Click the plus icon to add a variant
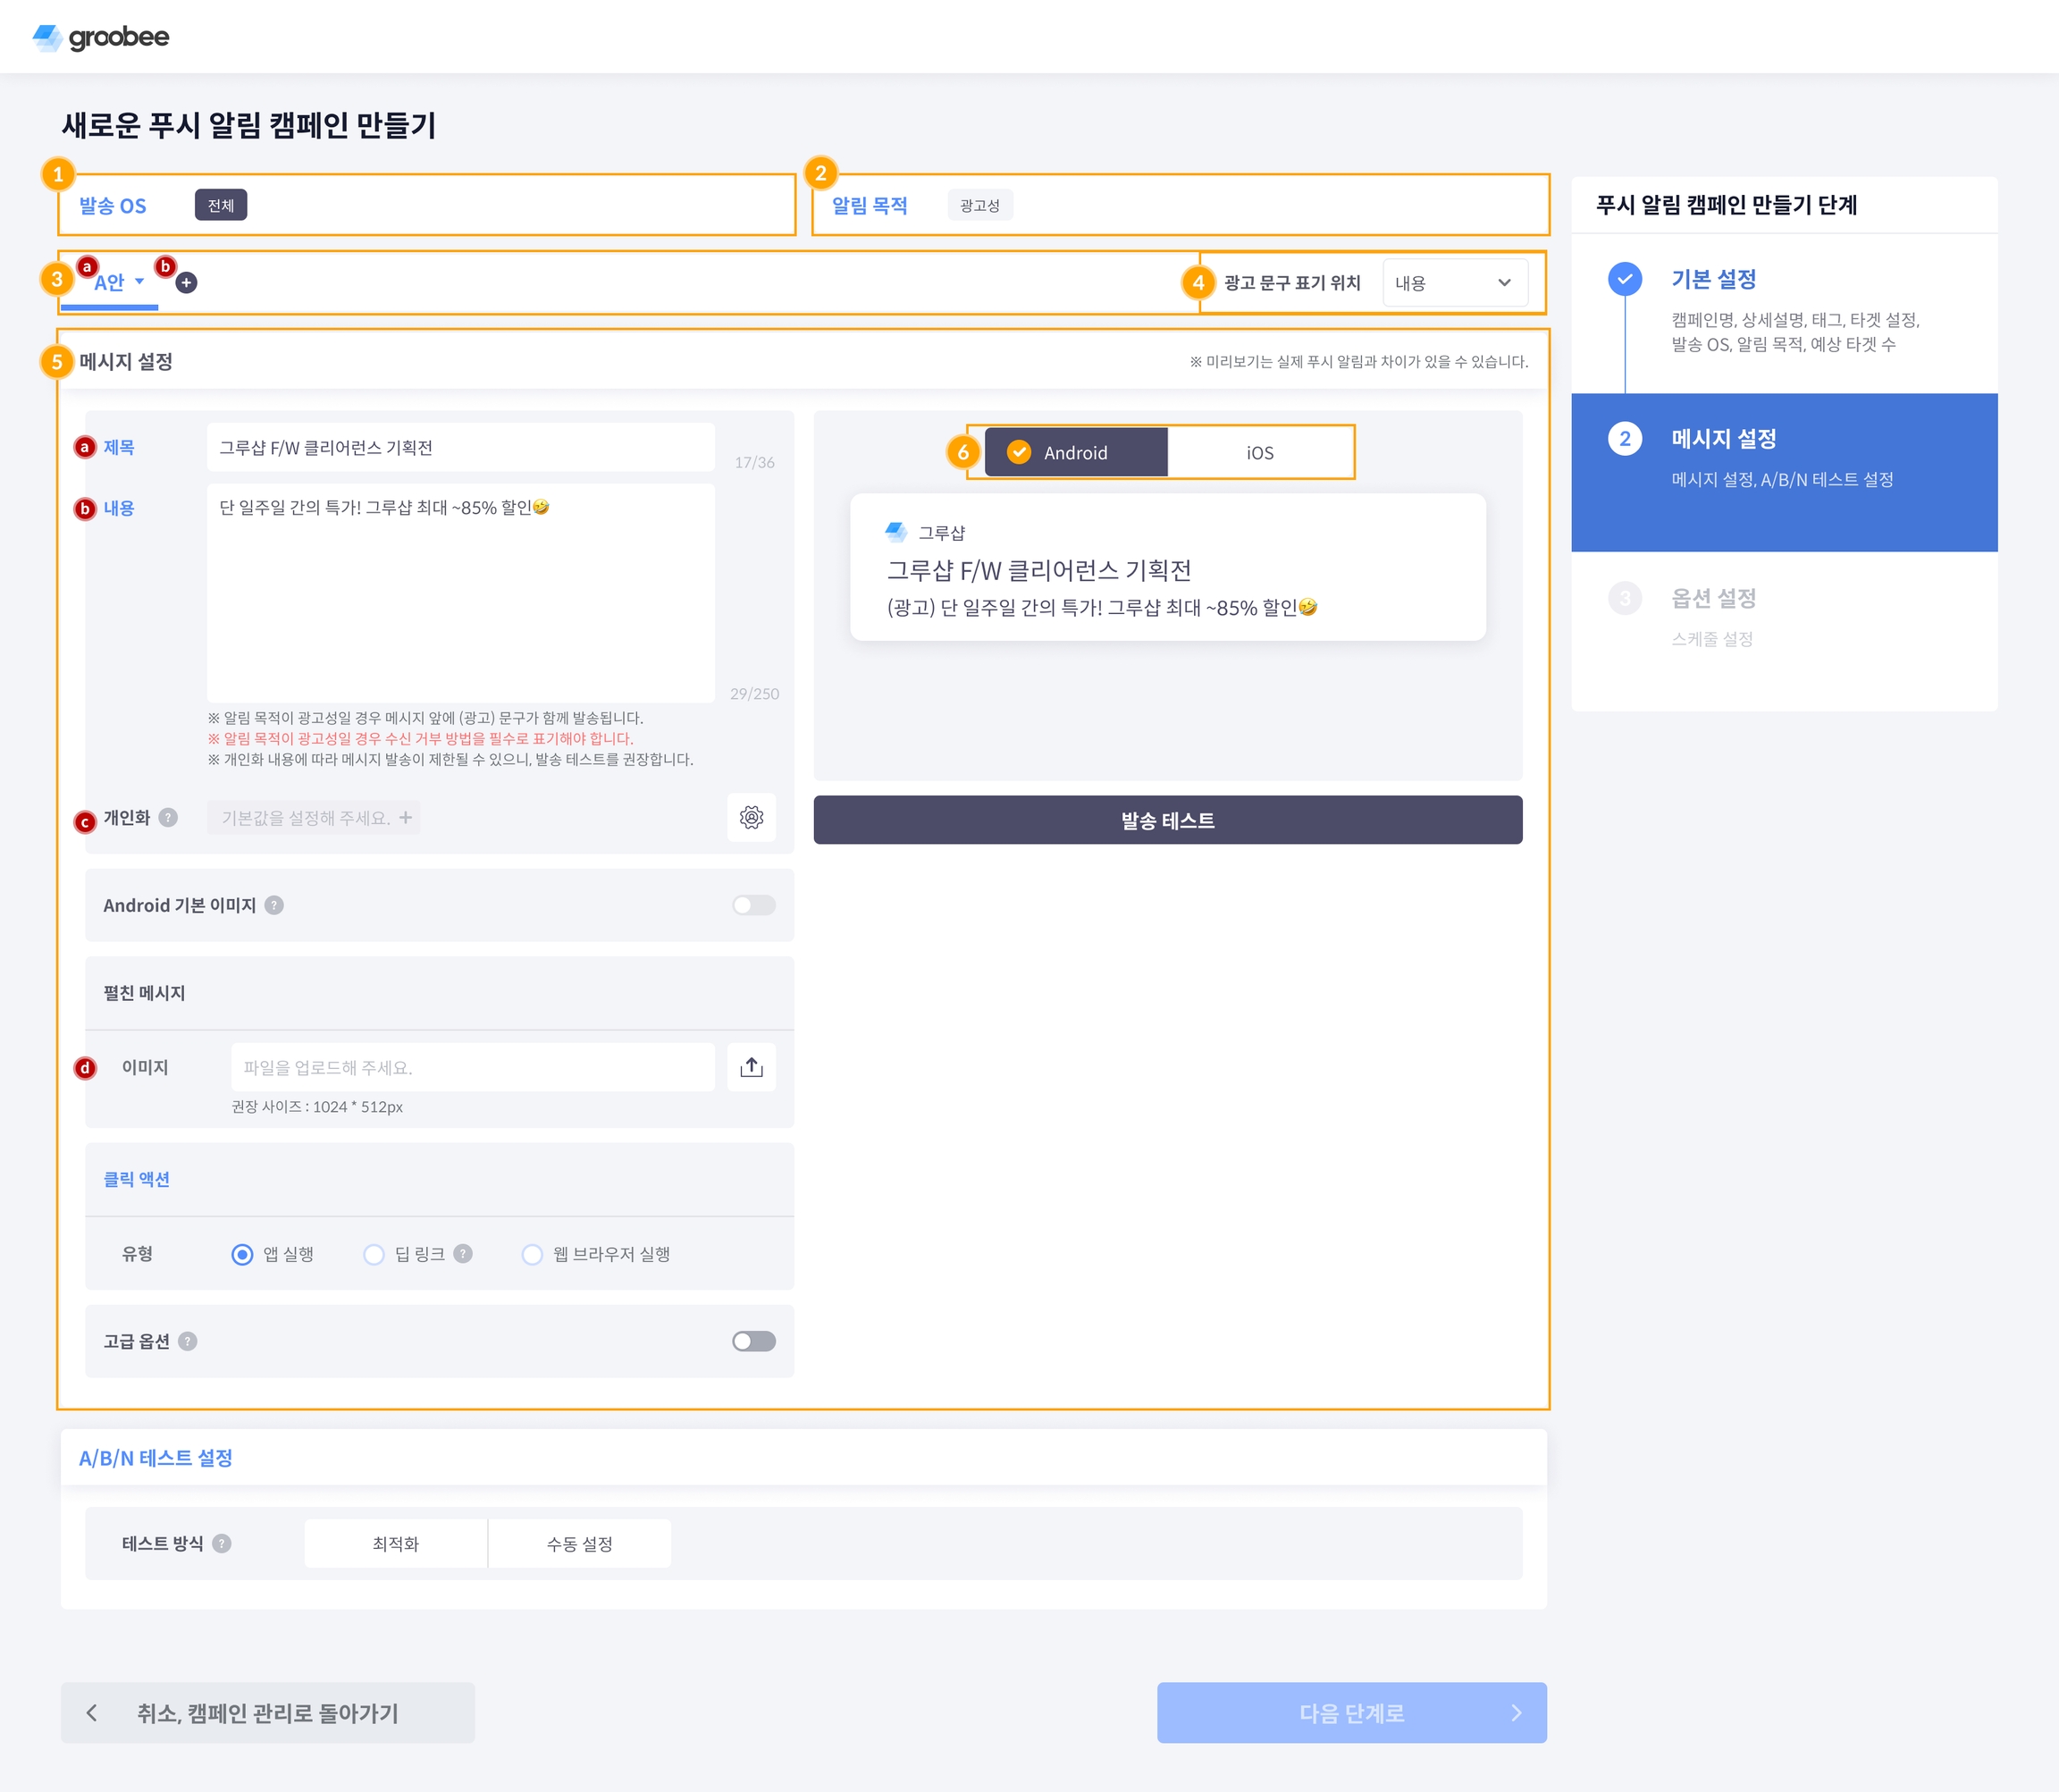This screenshot has height=1792, width=2059. [186, 283]
